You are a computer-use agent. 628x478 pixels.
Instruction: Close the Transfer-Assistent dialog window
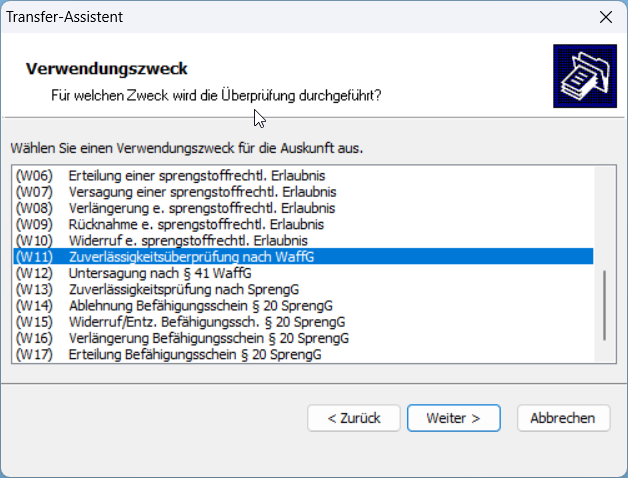coord(605,17)
